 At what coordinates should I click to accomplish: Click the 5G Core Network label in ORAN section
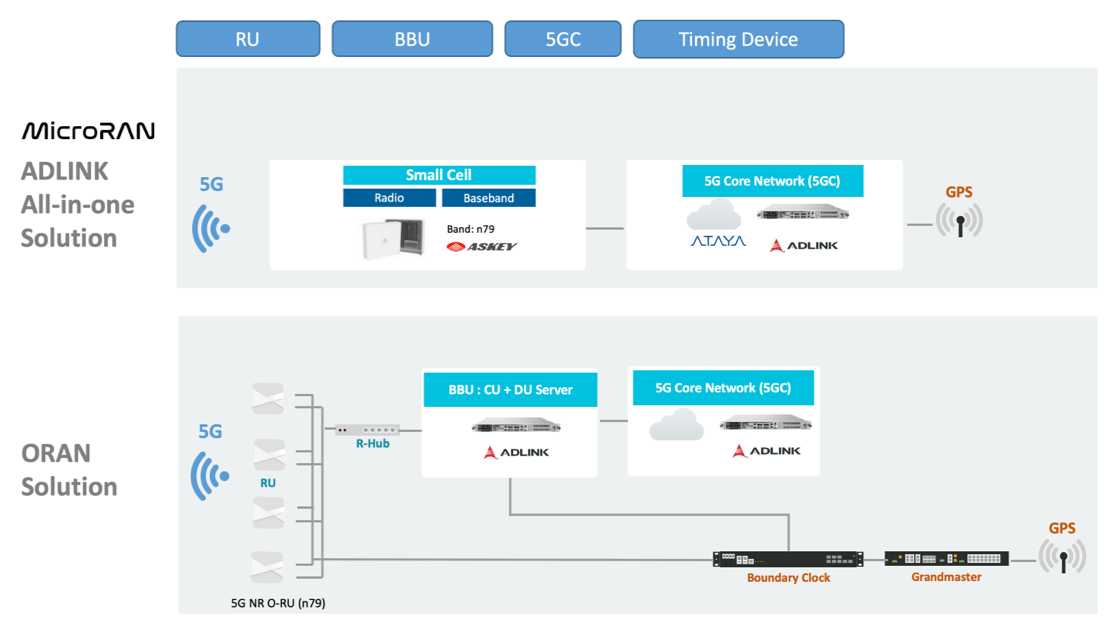point(724,388)
